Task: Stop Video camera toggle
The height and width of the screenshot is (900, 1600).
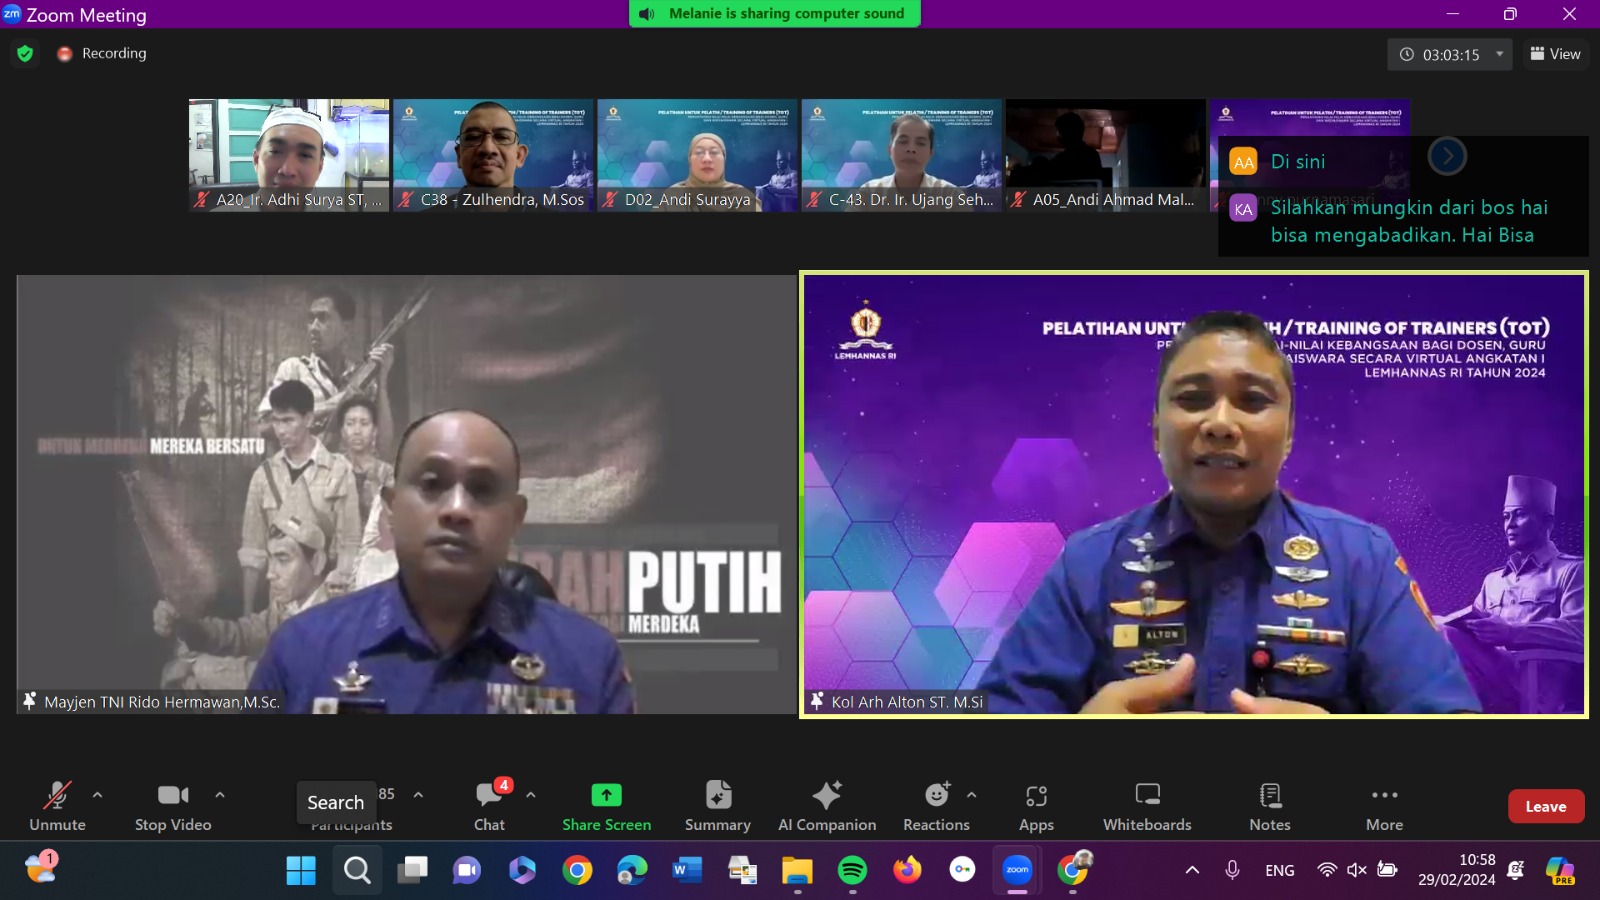Action: 173,805
